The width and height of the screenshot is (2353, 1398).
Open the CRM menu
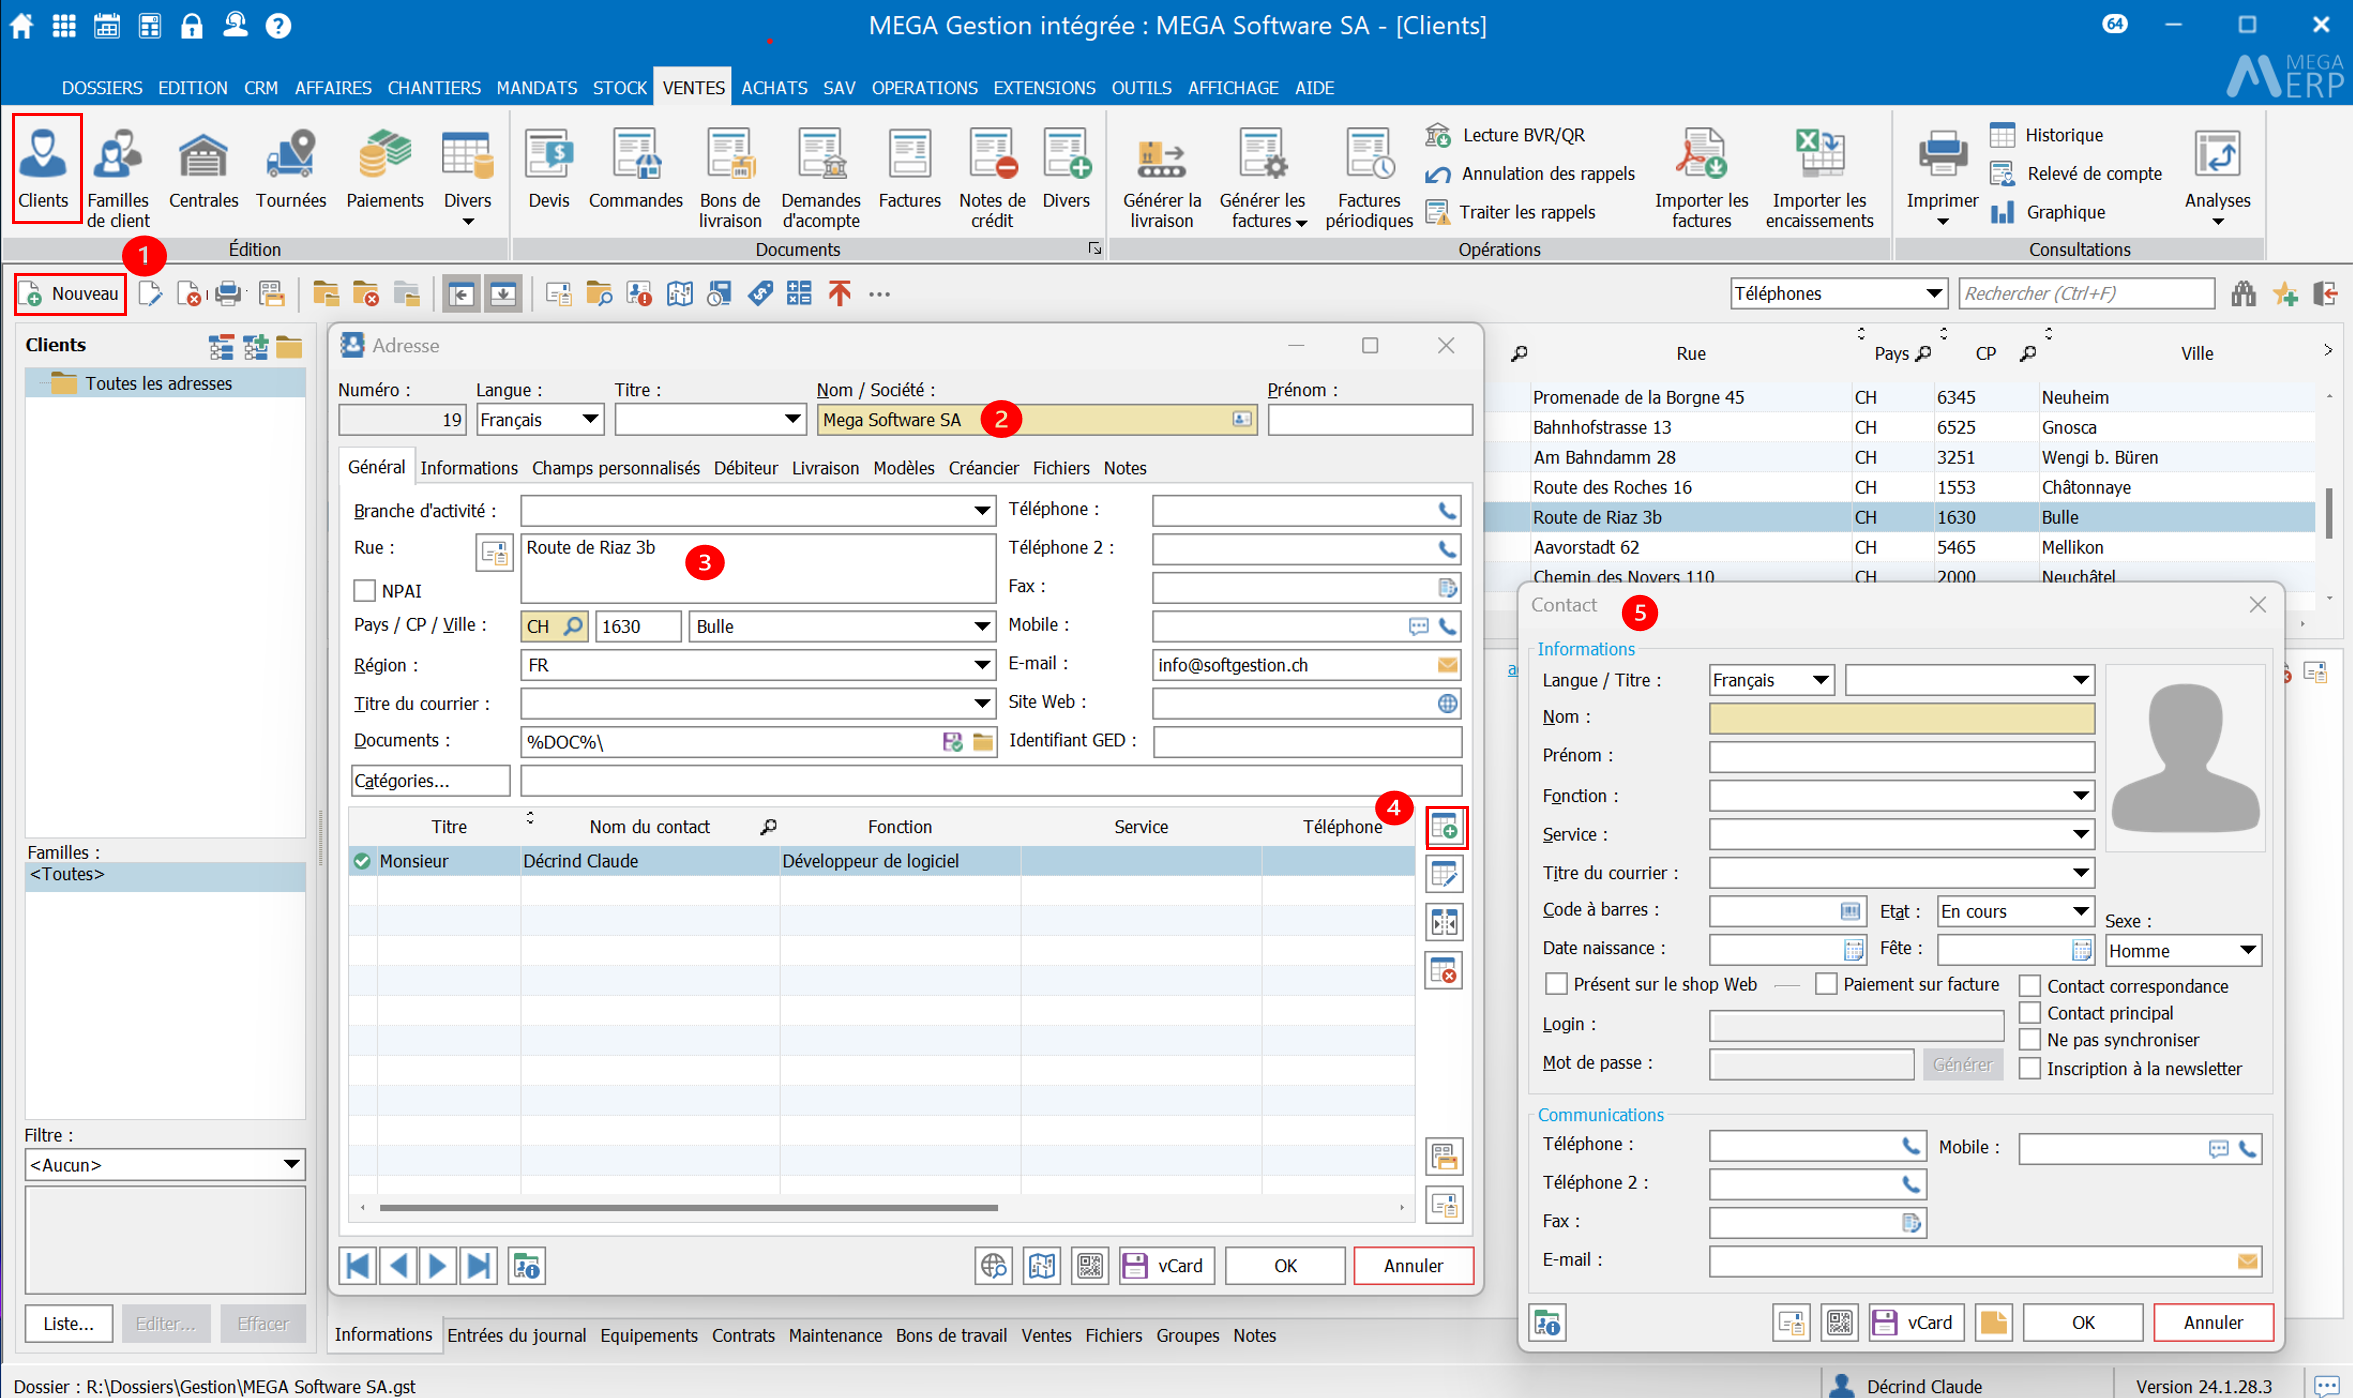(261, 88)
